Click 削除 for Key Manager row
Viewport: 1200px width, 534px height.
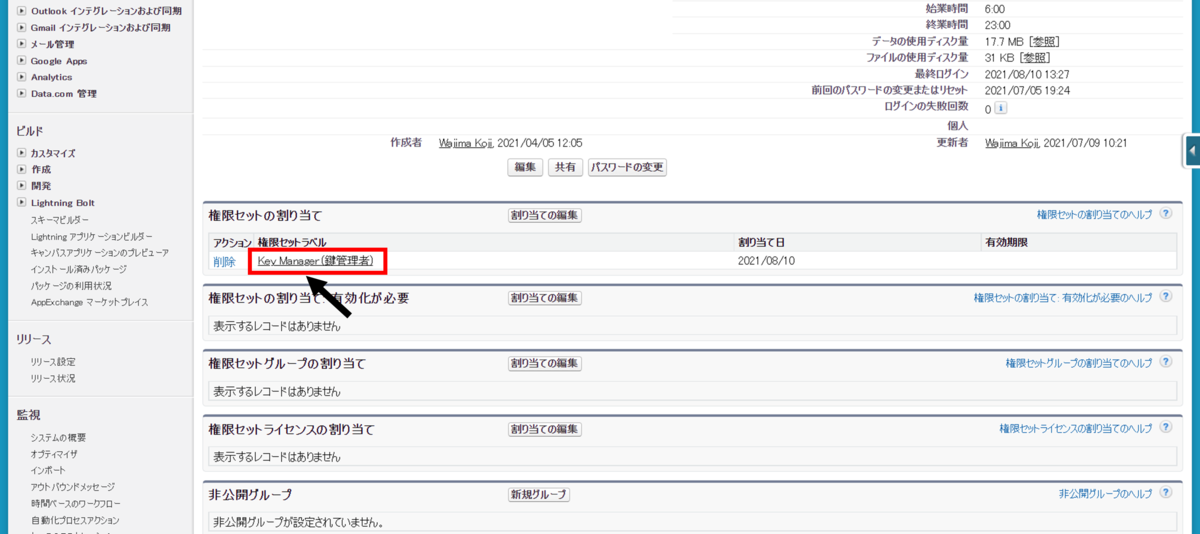click(224, 262)
